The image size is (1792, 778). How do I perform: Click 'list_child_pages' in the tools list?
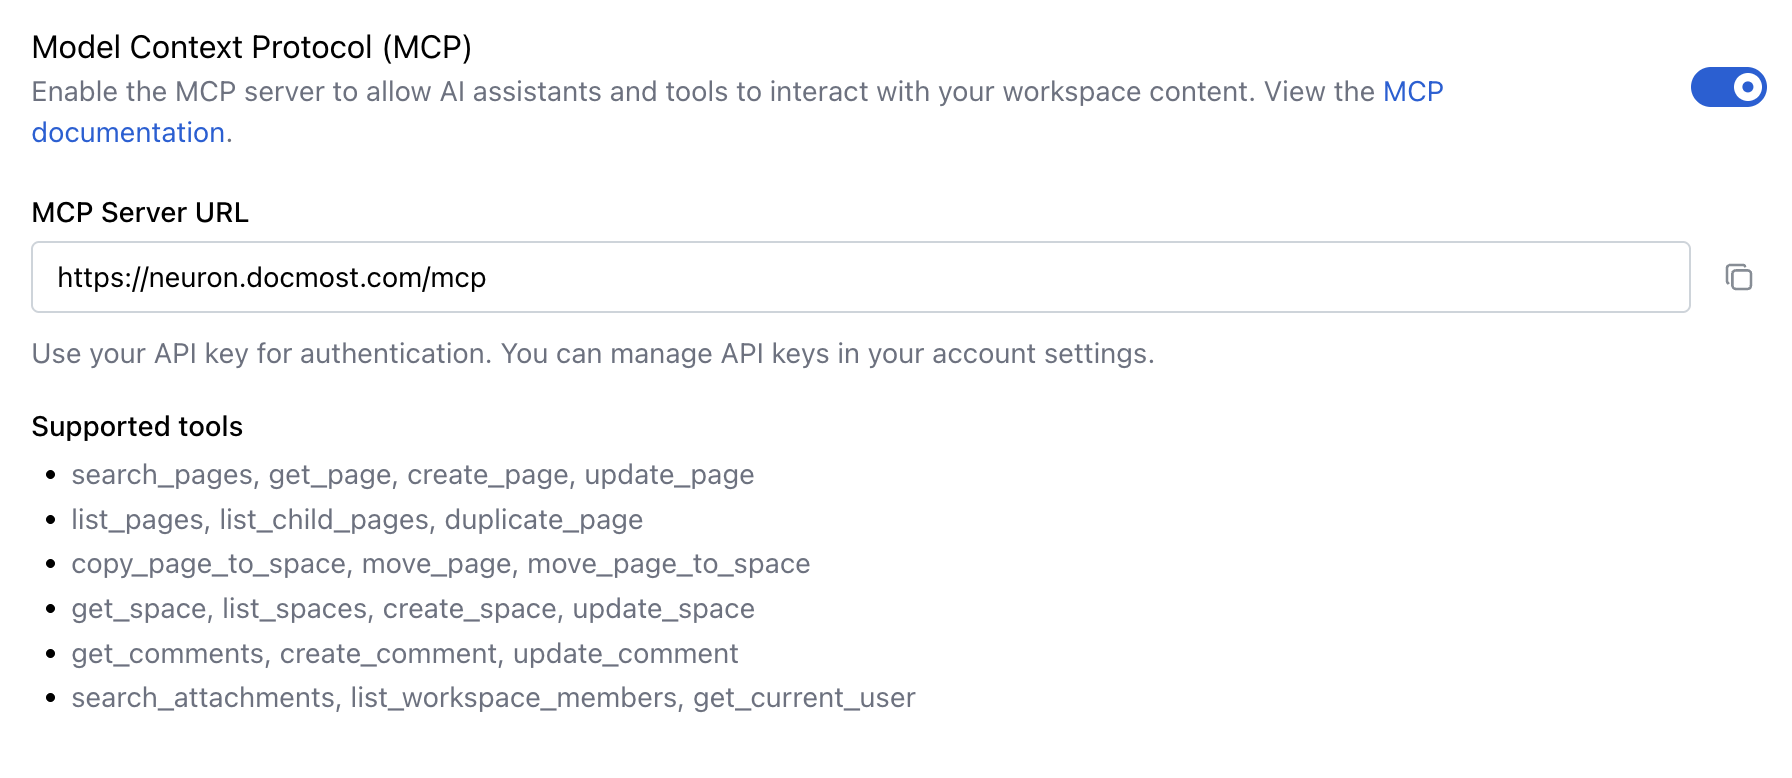tap(324, 520)
